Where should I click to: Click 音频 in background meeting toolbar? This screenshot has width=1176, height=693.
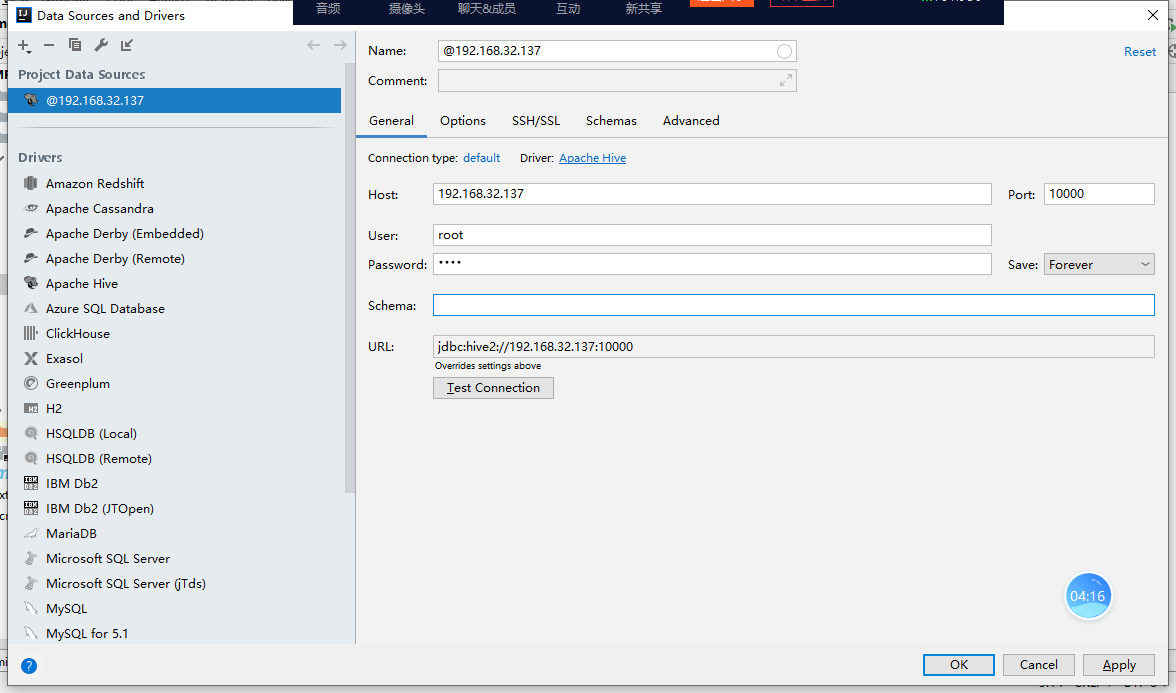[328, 8]
